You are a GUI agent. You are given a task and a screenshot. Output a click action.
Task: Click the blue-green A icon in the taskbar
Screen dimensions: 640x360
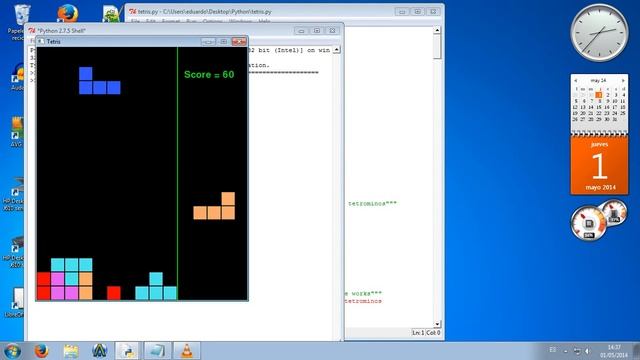tap(99, 351)
